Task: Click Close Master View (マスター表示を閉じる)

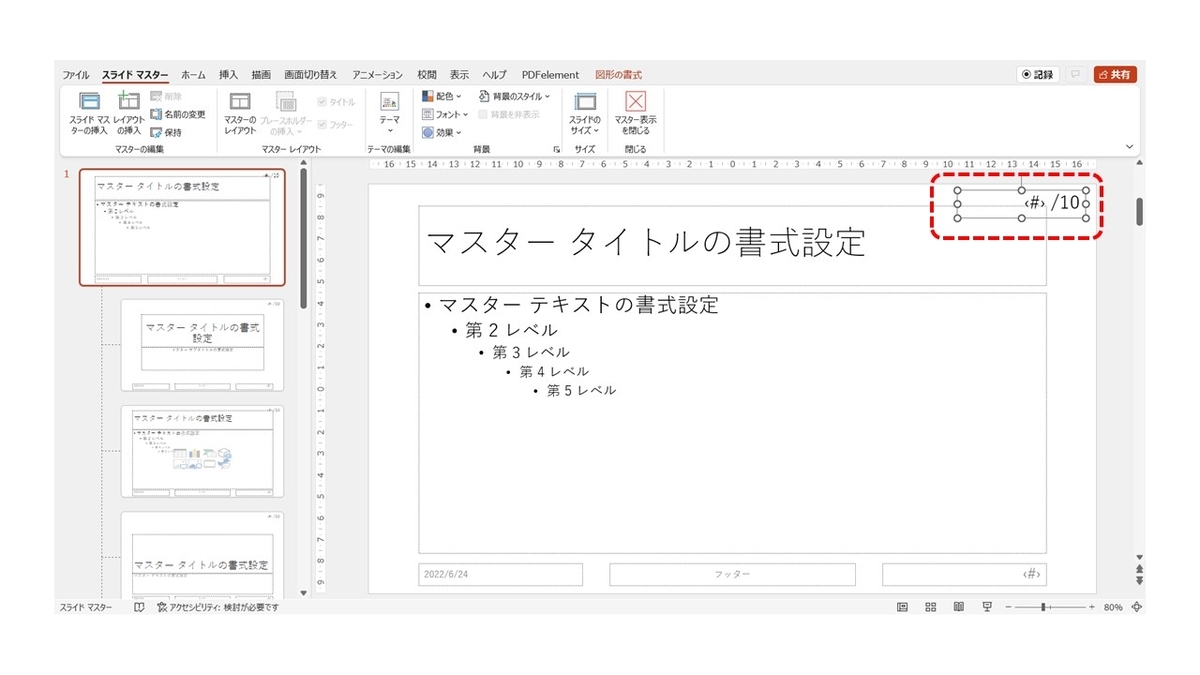Action: point(635,112)
